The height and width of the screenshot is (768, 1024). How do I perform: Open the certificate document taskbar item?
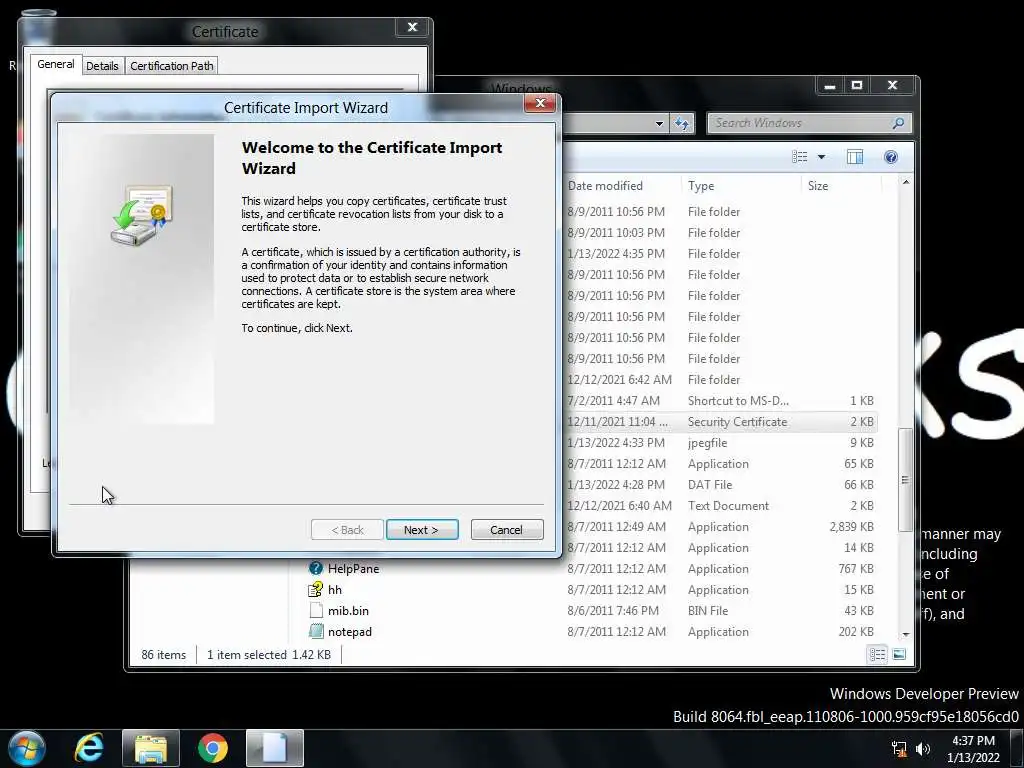click(275, 748)
